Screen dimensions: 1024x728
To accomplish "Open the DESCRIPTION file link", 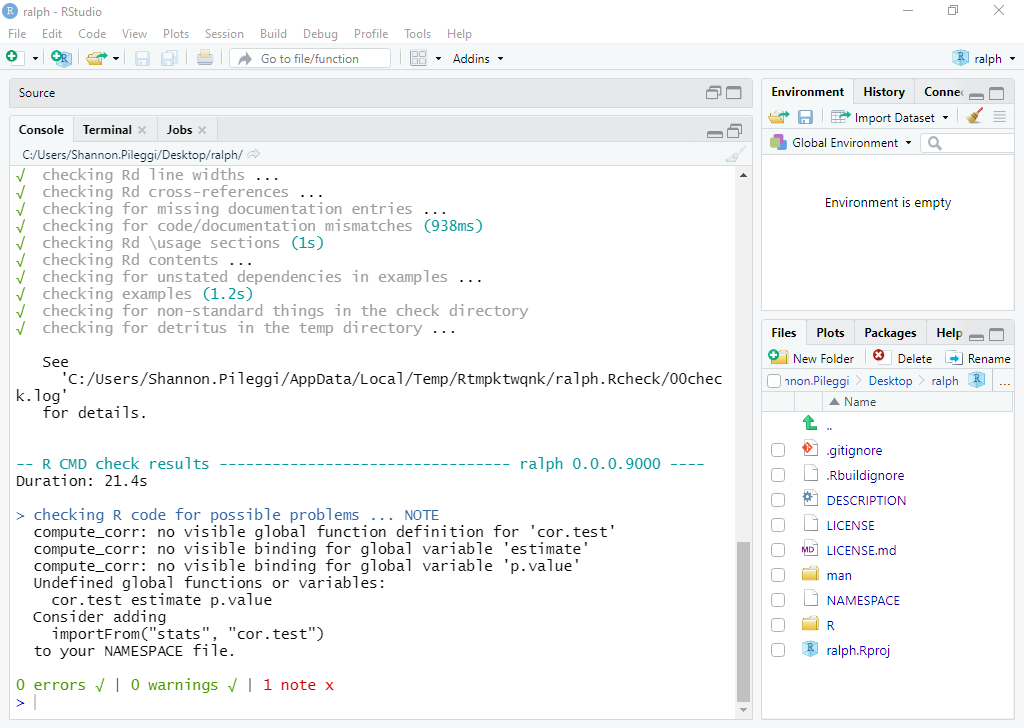I will tap(866, 501).
